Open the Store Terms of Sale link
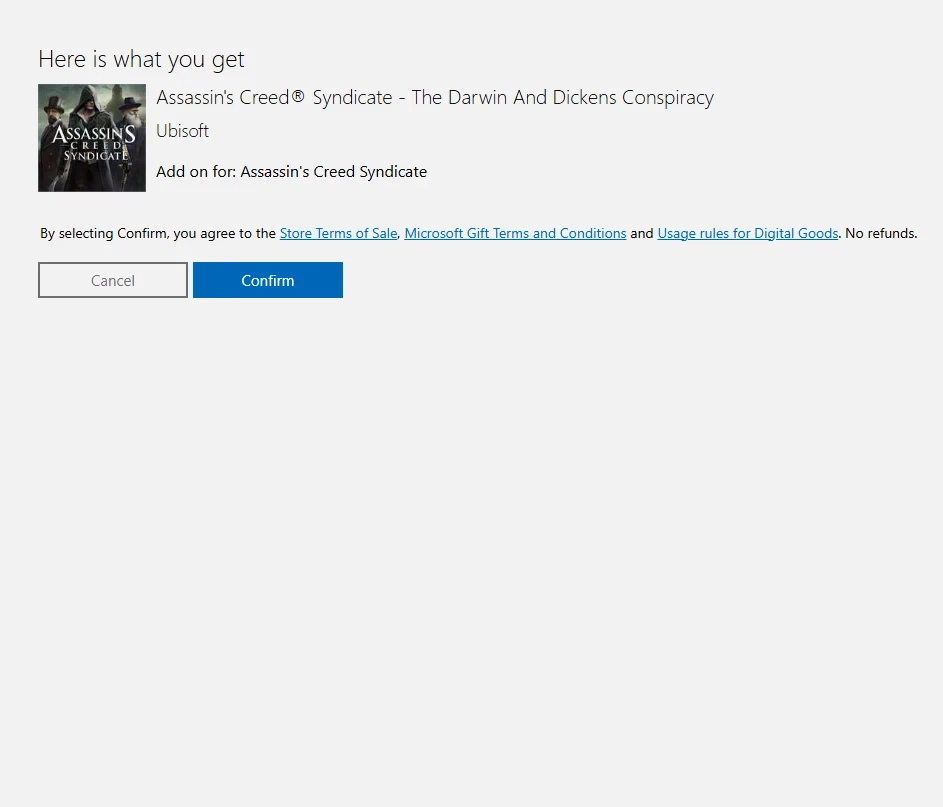943x807 pixels. (x=338, y=233)
